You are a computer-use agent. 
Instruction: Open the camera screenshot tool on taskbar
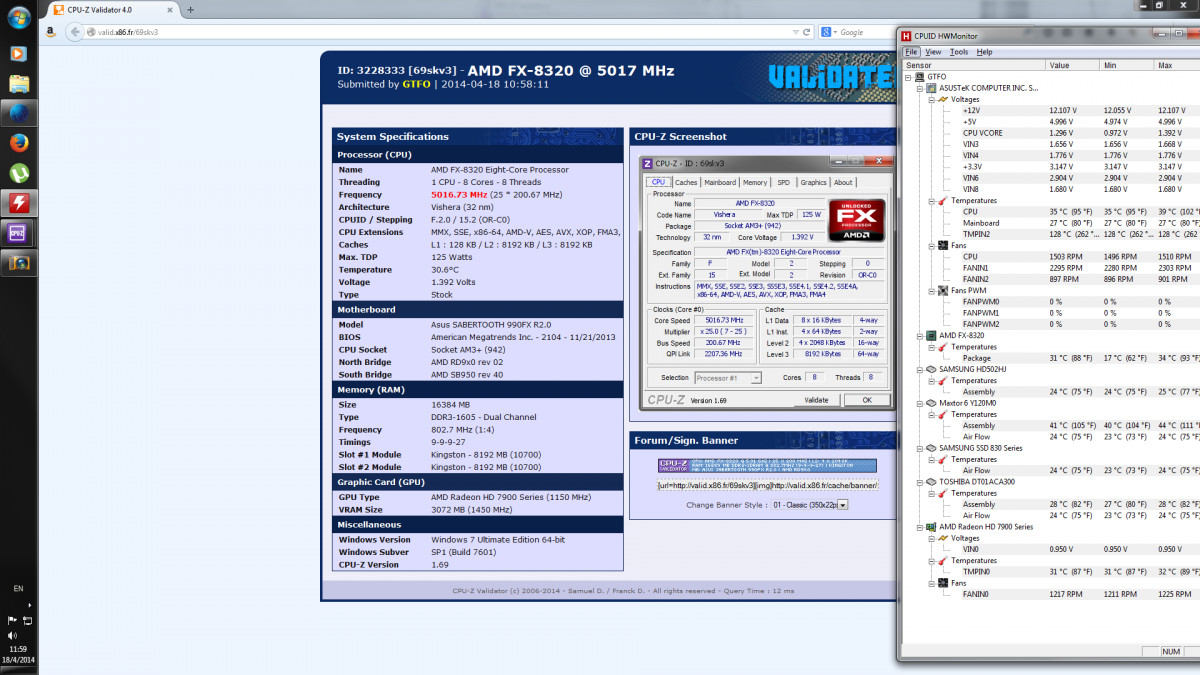(x=18, y=263)
